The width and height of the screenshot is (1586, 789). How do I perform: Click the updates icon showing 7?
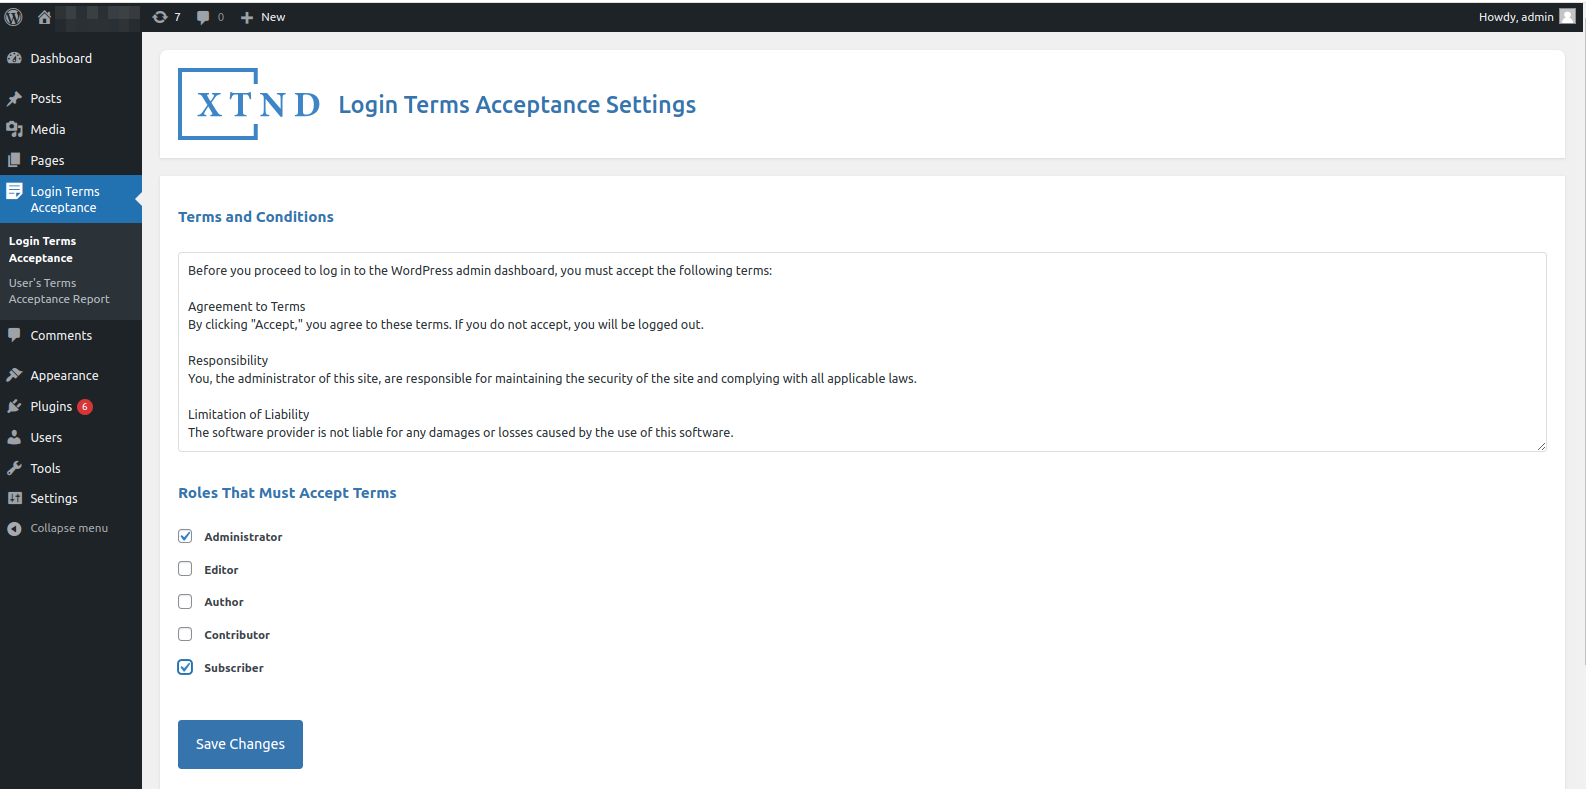coord(160,17)
